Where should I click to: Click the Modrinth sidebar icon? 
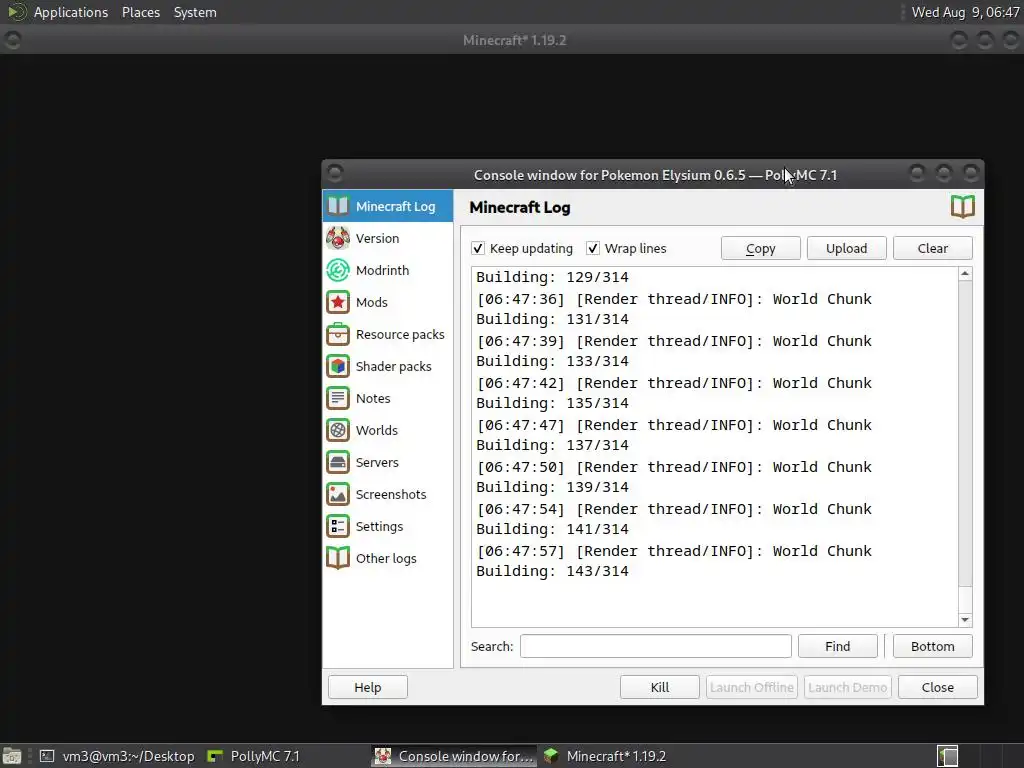338,270
